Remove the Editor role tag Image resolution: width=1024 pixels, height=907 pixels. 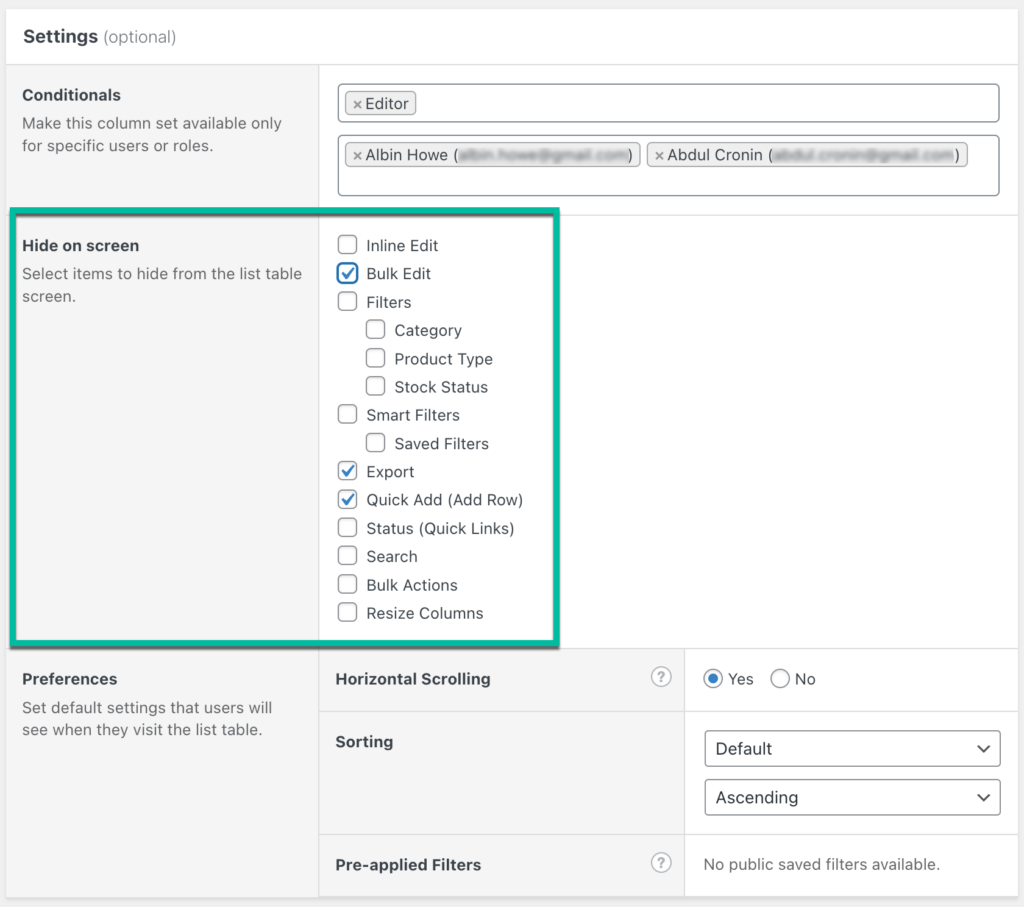click(360, 103)
